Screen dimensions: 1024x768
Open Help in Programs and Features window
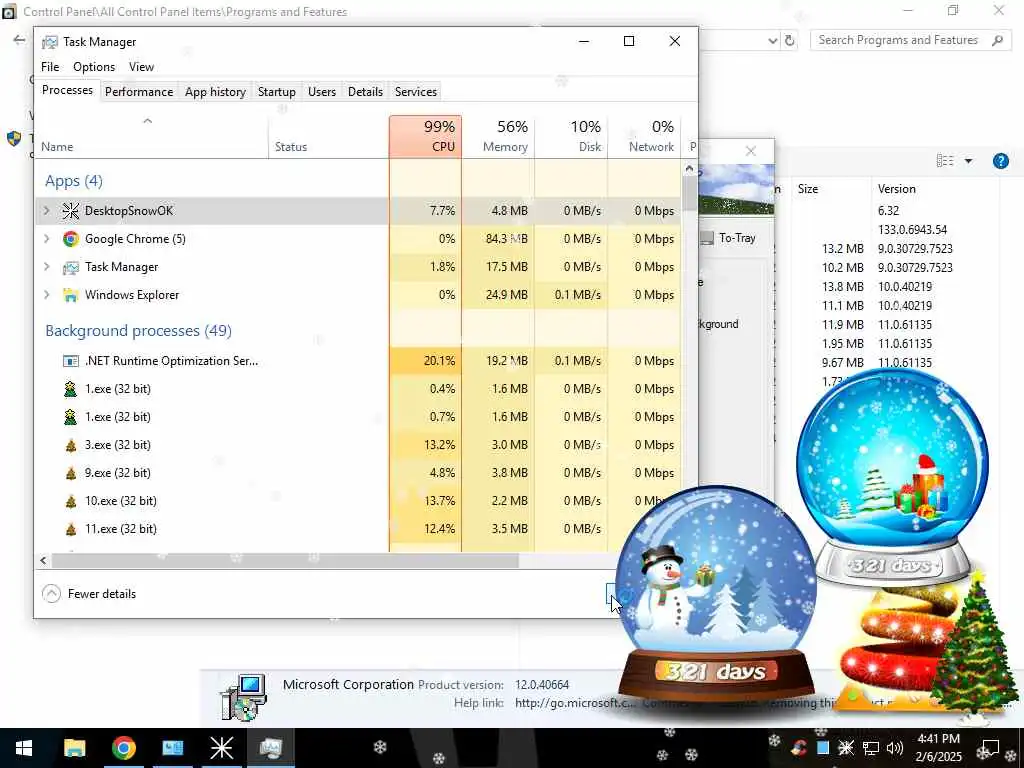pos(1000,161)
